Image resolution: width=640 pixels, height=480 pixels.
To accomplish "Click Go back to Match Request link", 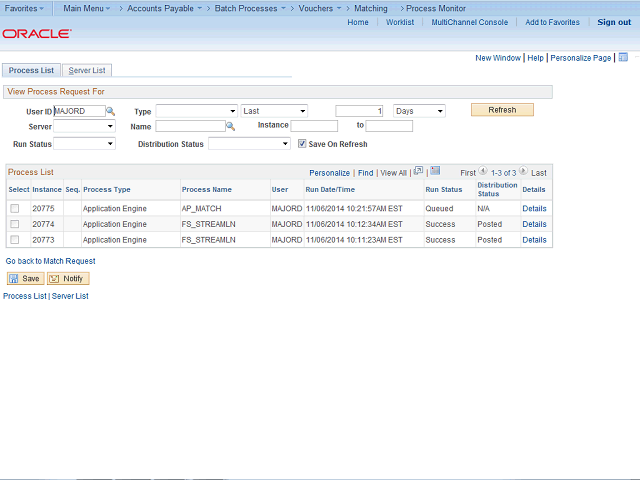I will 51,261.
